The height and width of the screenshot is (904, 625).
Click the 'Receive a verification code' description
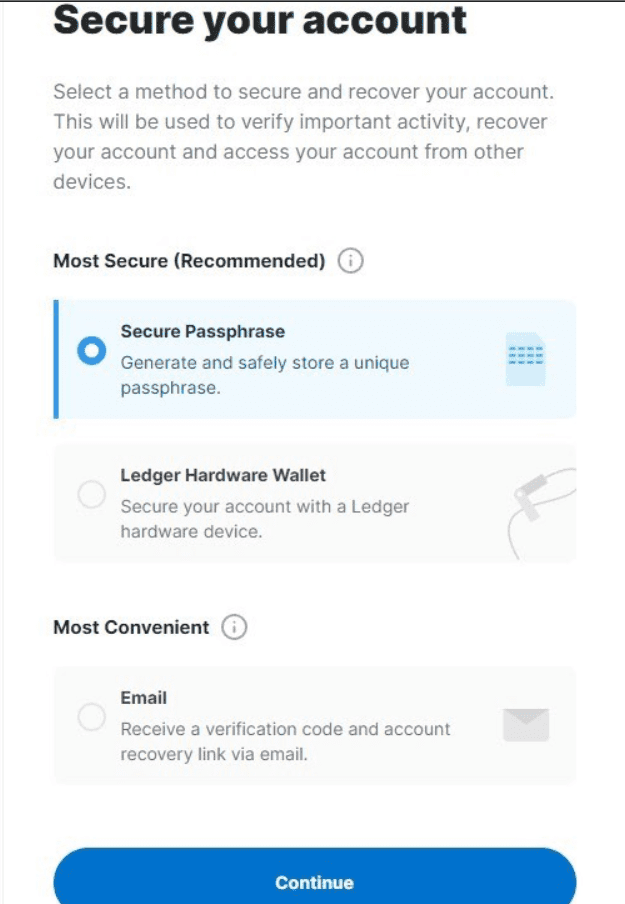285,741
